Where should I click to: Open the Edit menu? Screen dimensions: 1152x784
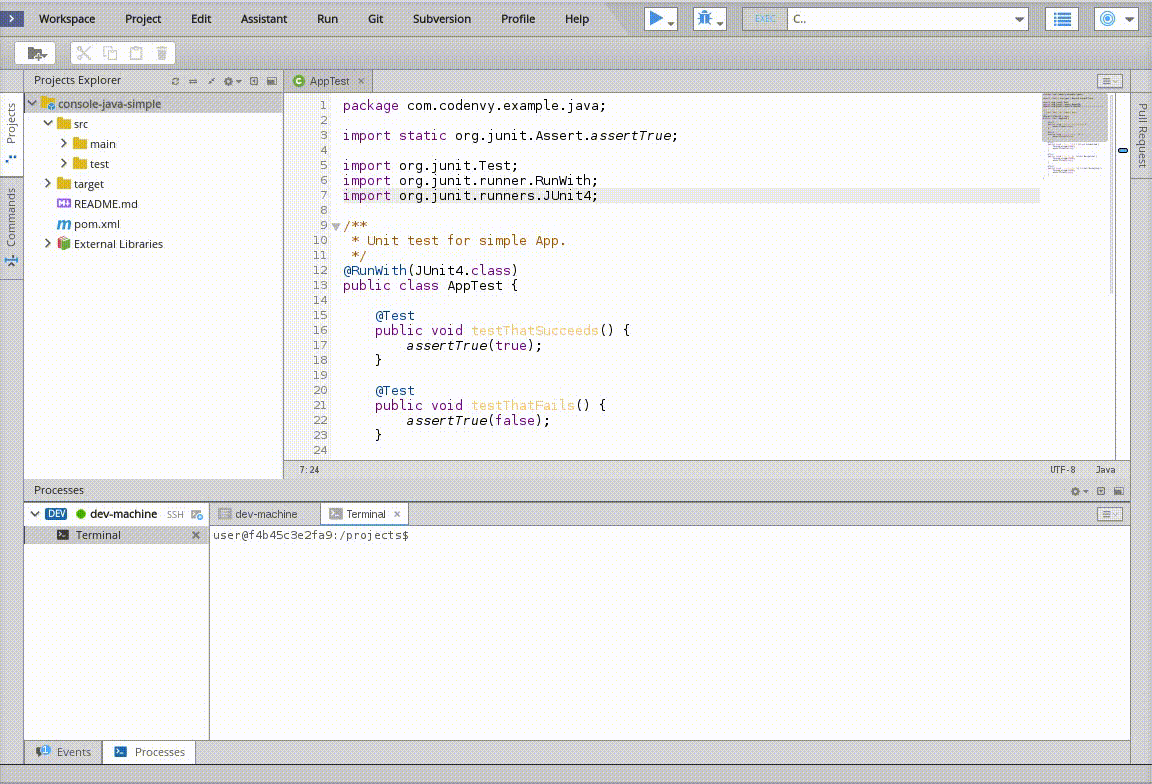click(201, 19)
